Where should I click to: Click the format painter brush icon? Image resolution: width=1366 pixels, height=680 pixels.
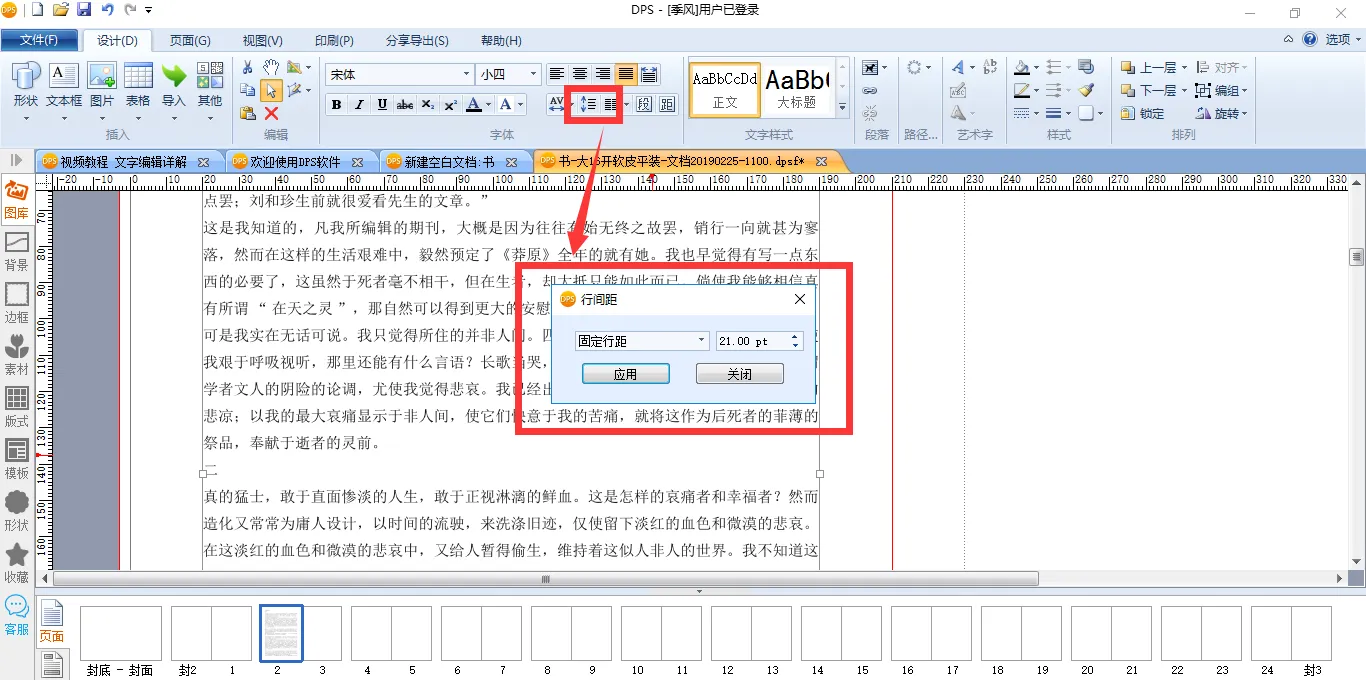point(1087,90)
